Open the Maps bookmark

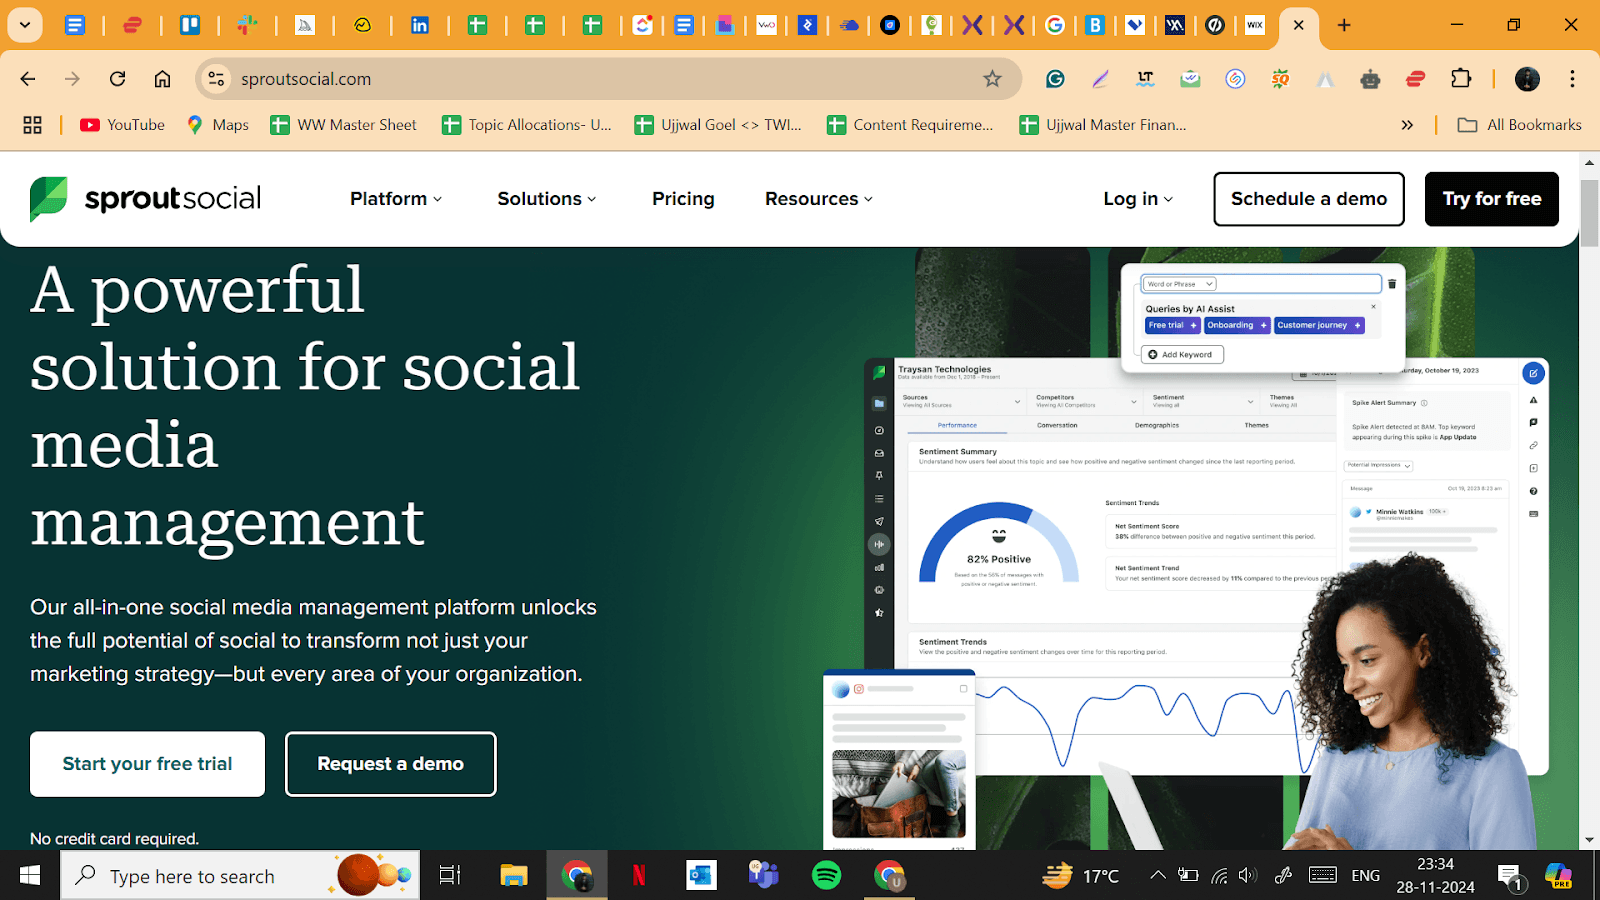218,125
